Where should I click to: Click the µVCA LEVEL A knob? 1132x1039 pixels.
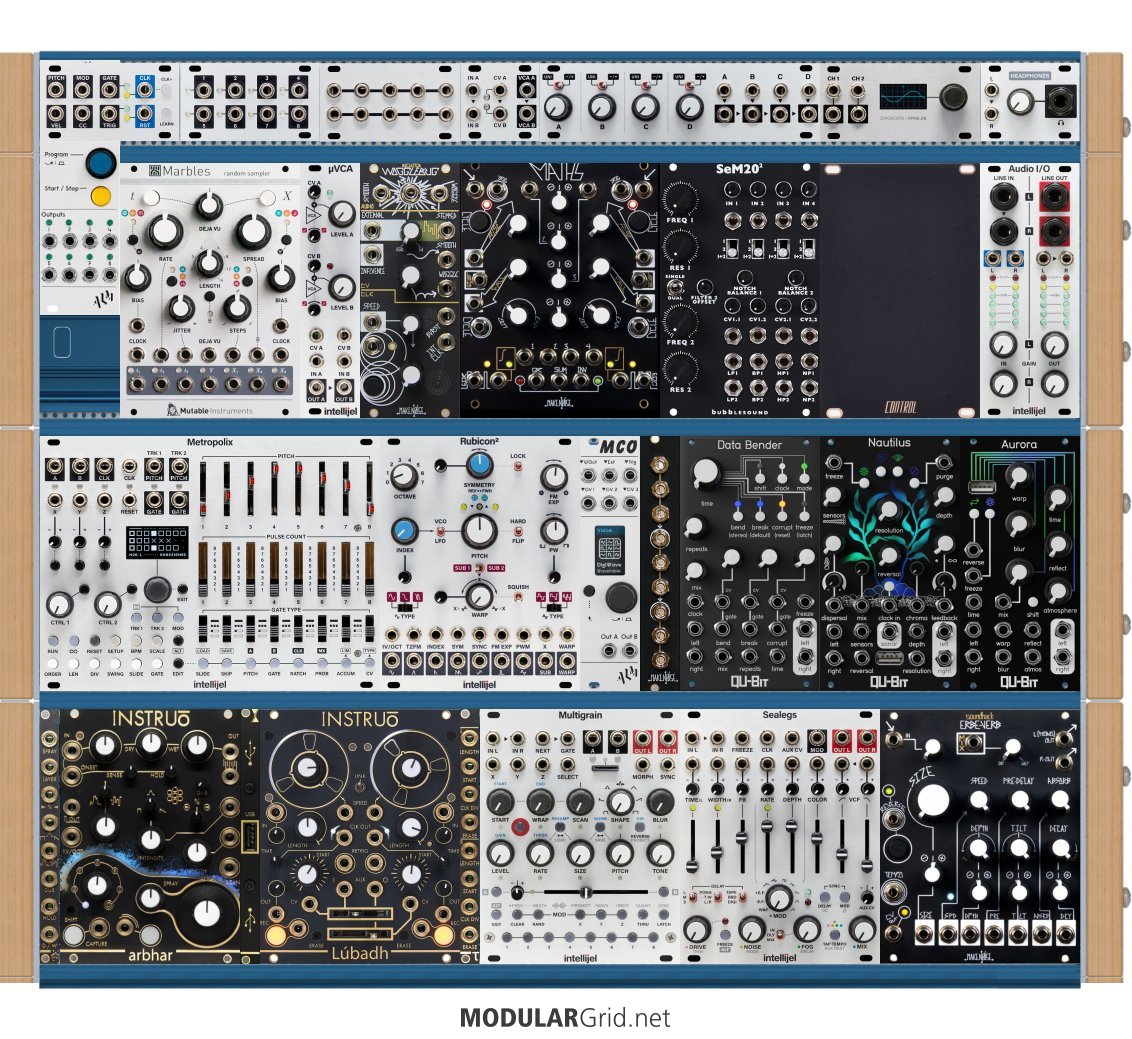[x=341, y=214]
